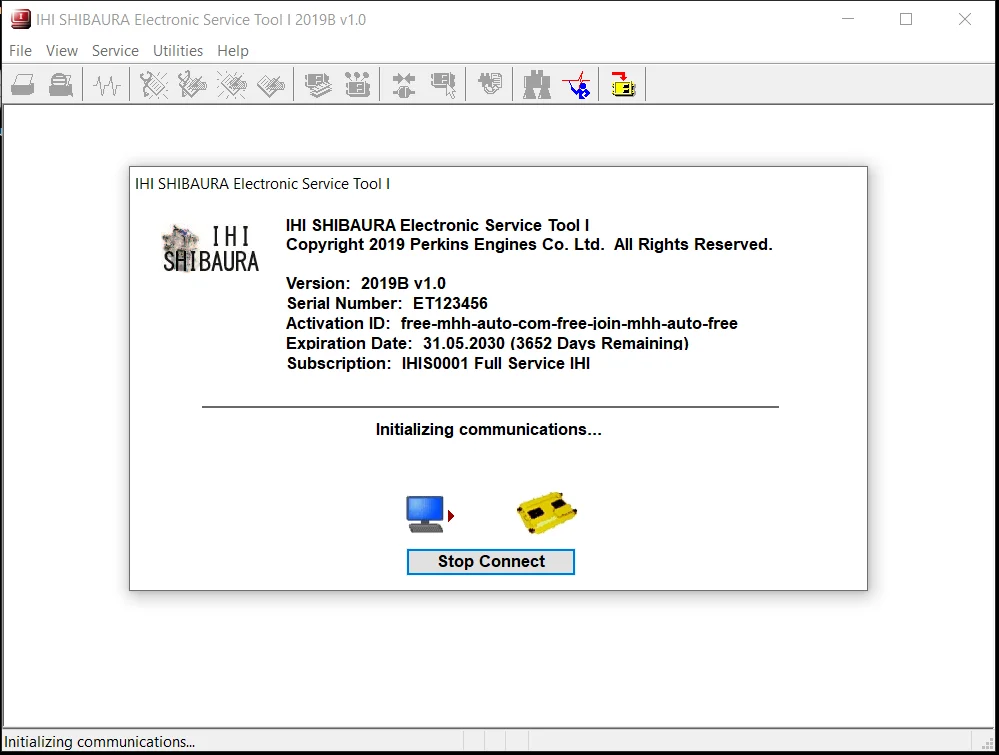Screen dimensions: 999x755
Task: Click the ECM with cursor pointer icon
Action: point(443,85)
